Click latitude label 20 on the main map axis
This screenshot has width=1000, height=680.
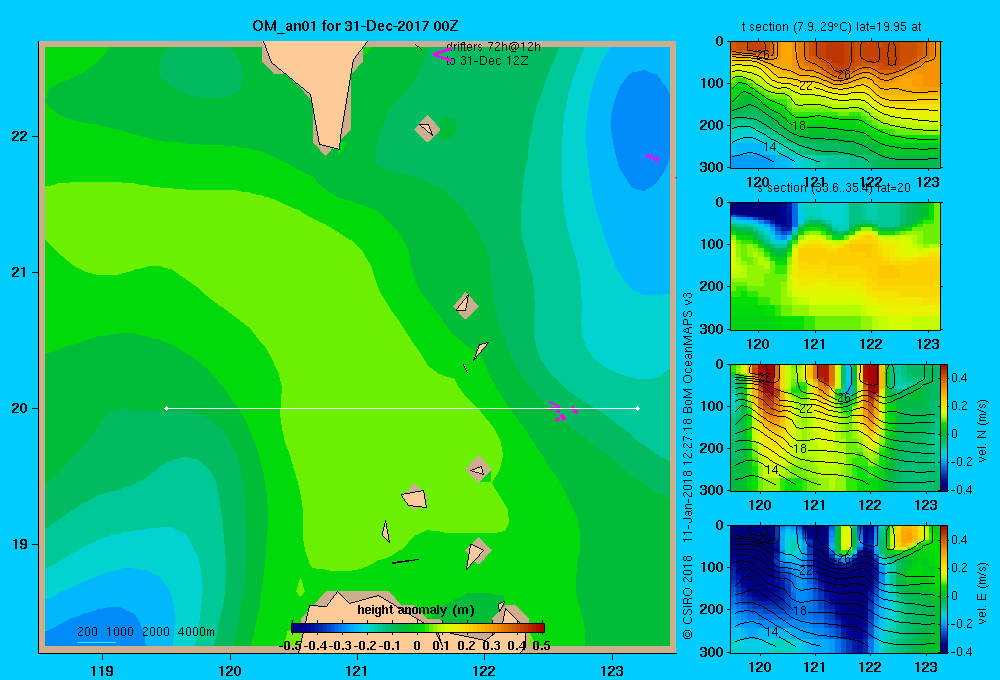(20, 408)
